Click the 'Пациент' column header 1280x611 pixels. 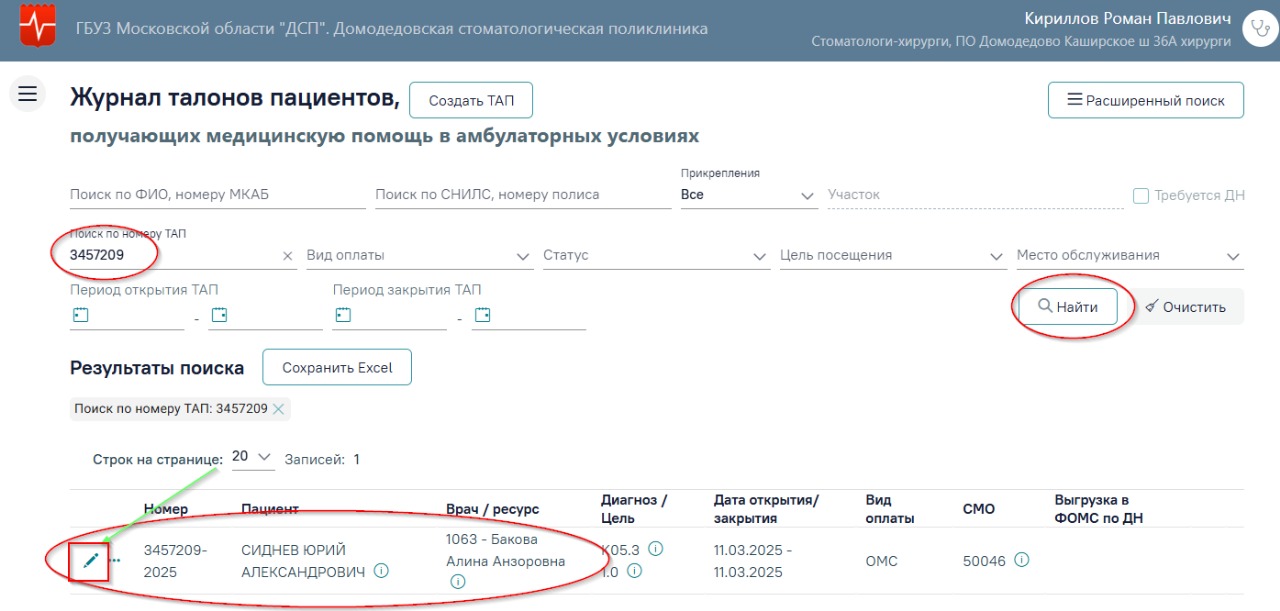(270, 510)
